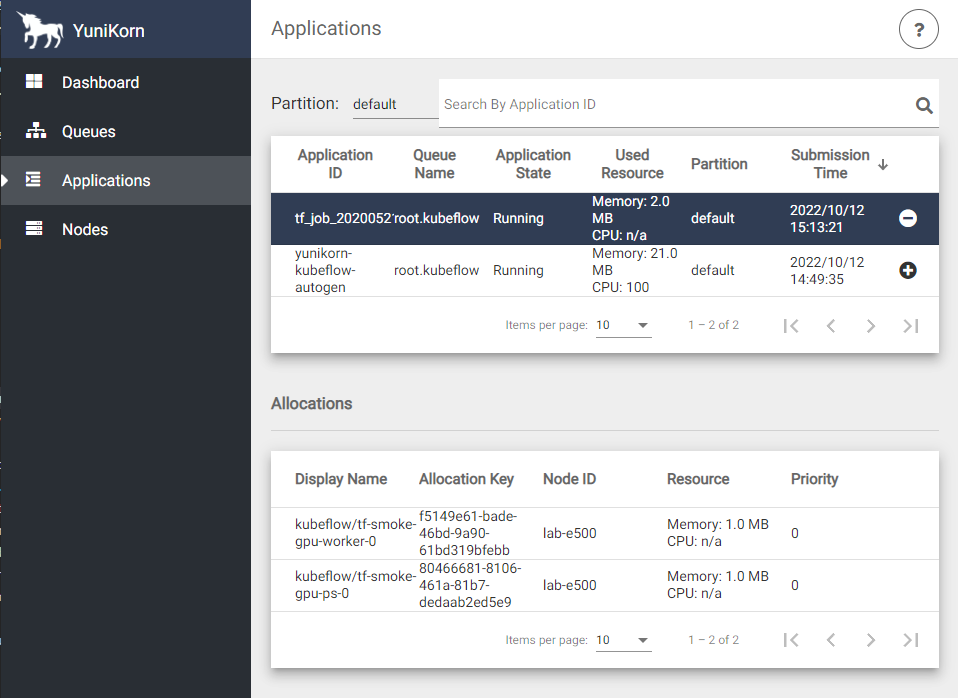Click the Search By Application ID field
Image resolution: width=958 pixels, height=698 pixels.
pyautogui.click(x=670, y=104)
